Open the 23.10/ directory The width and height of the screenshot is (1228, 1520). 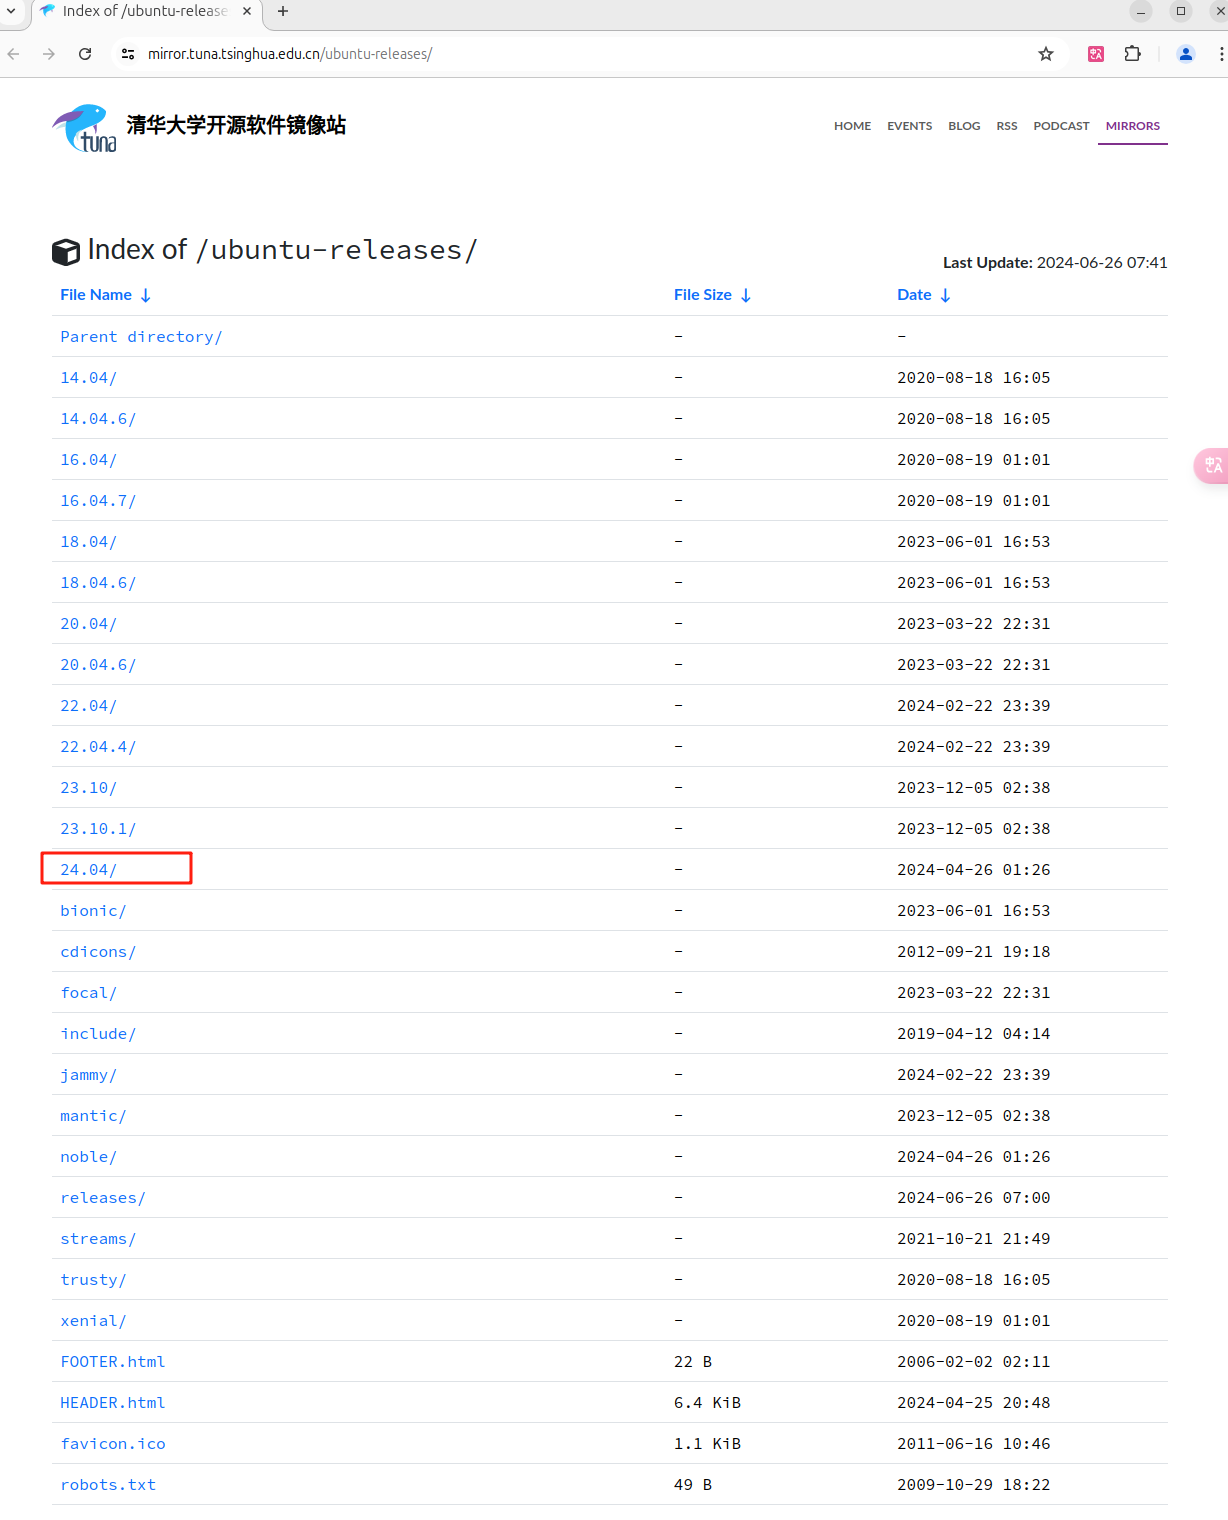[88, 788]
